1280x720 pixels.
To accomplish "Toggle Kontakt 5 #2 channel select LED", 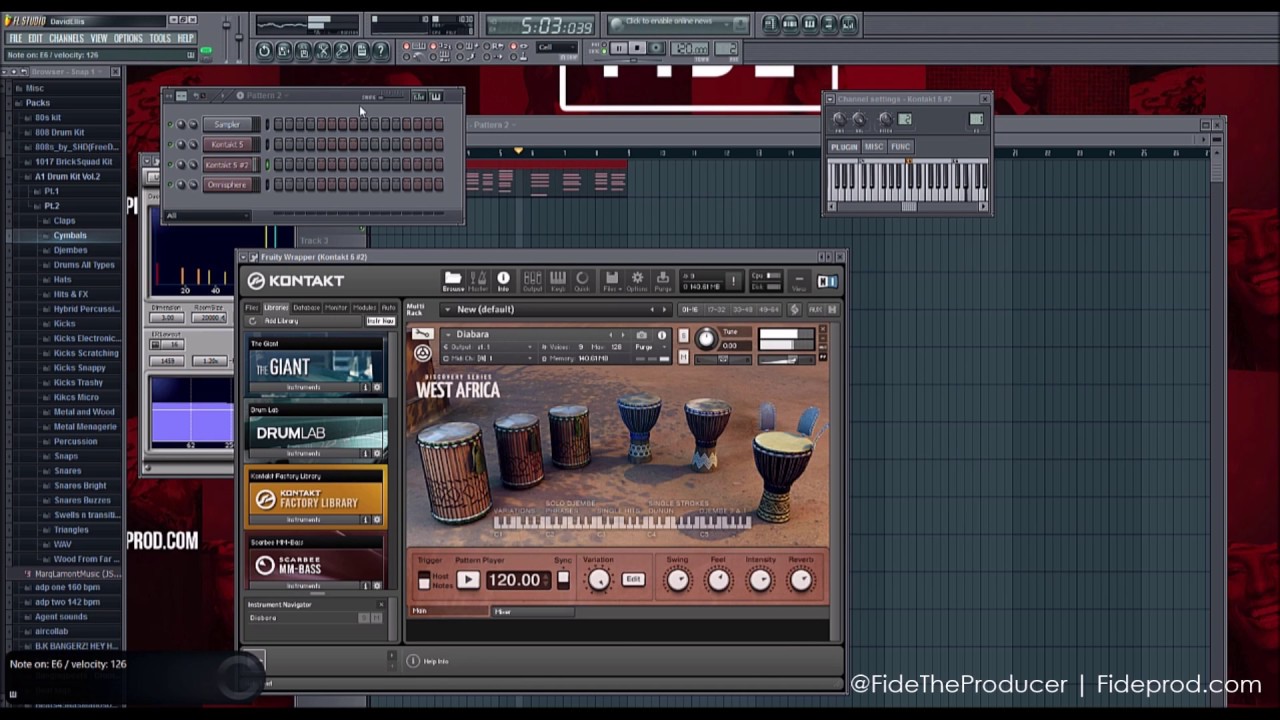I will (x=267, y=165).
